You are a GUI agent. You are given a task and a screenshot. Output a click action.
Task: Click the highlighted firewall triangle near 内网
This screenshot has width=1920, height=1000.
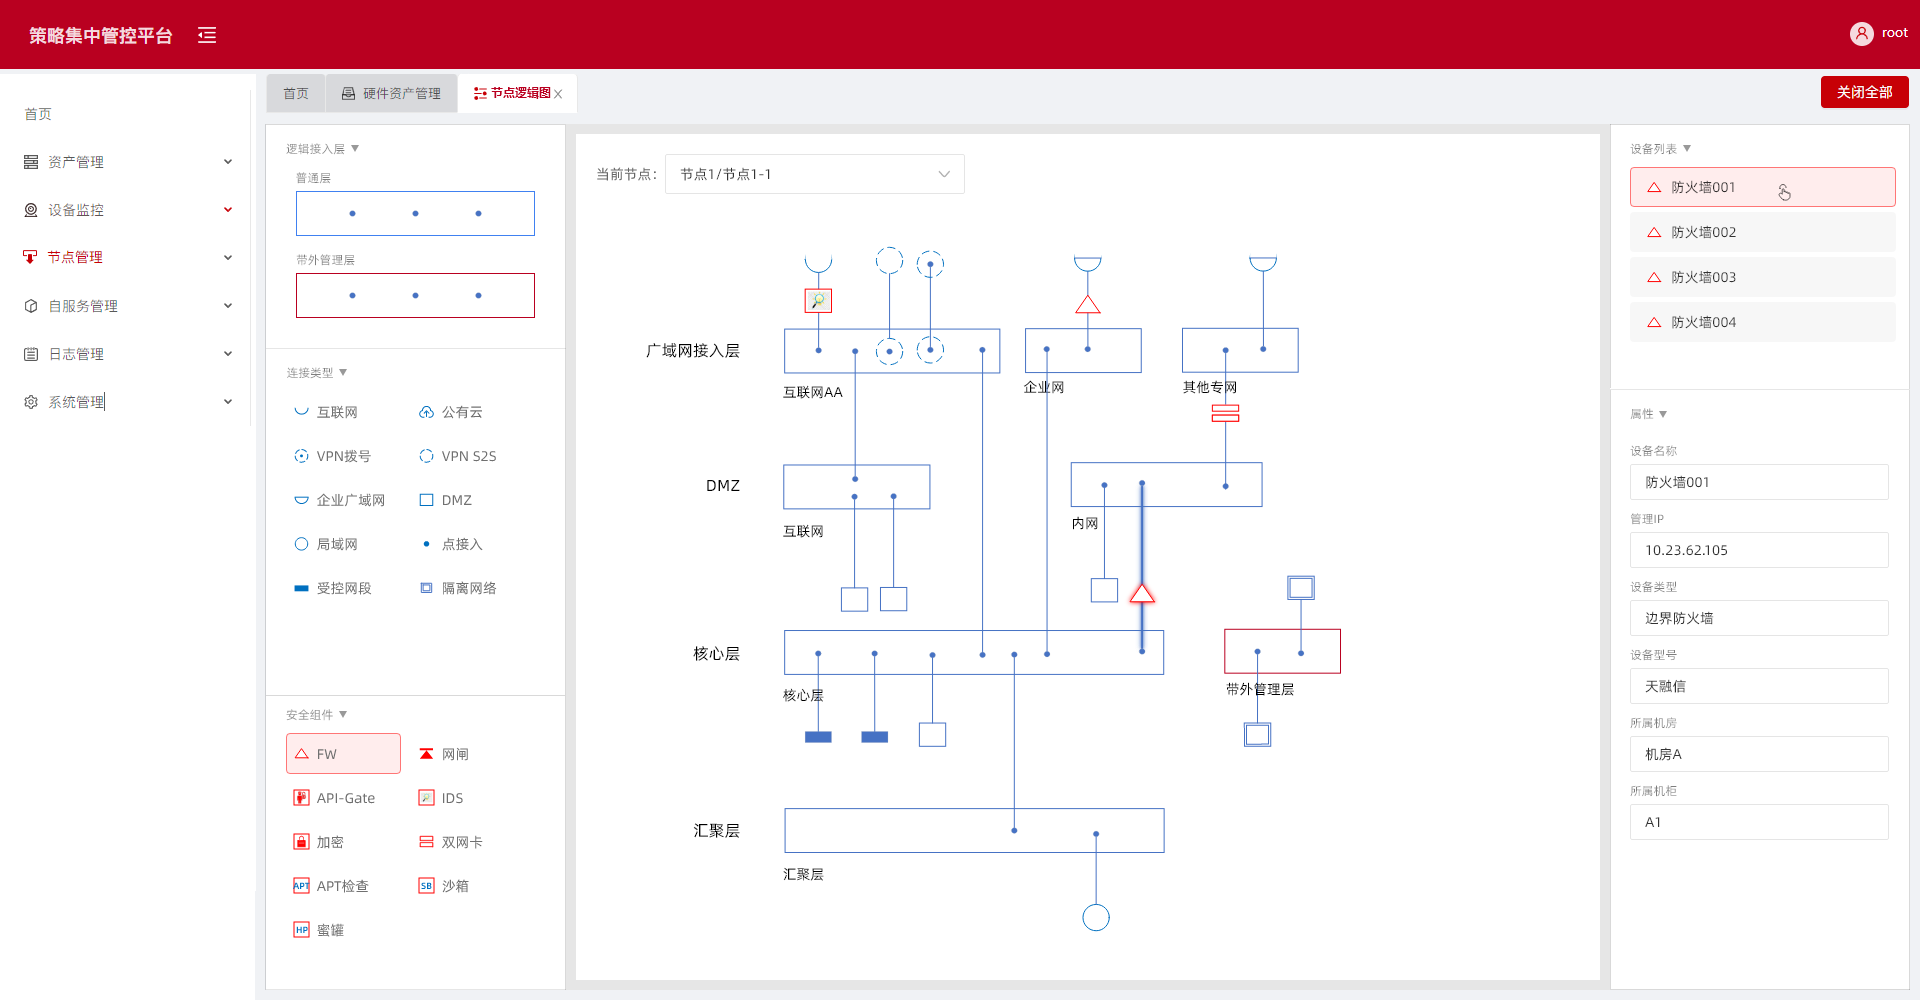coord(1142,594)
